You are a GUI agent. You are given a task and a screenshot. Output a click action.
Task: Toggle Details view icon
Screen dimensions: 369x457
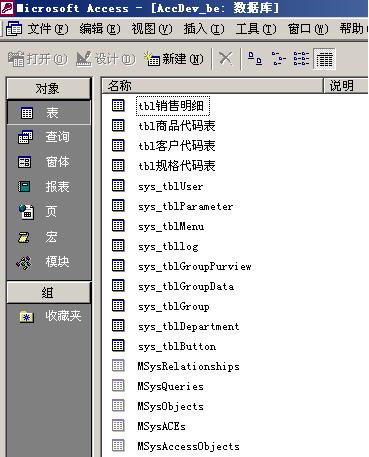click(x=324, y=59)
